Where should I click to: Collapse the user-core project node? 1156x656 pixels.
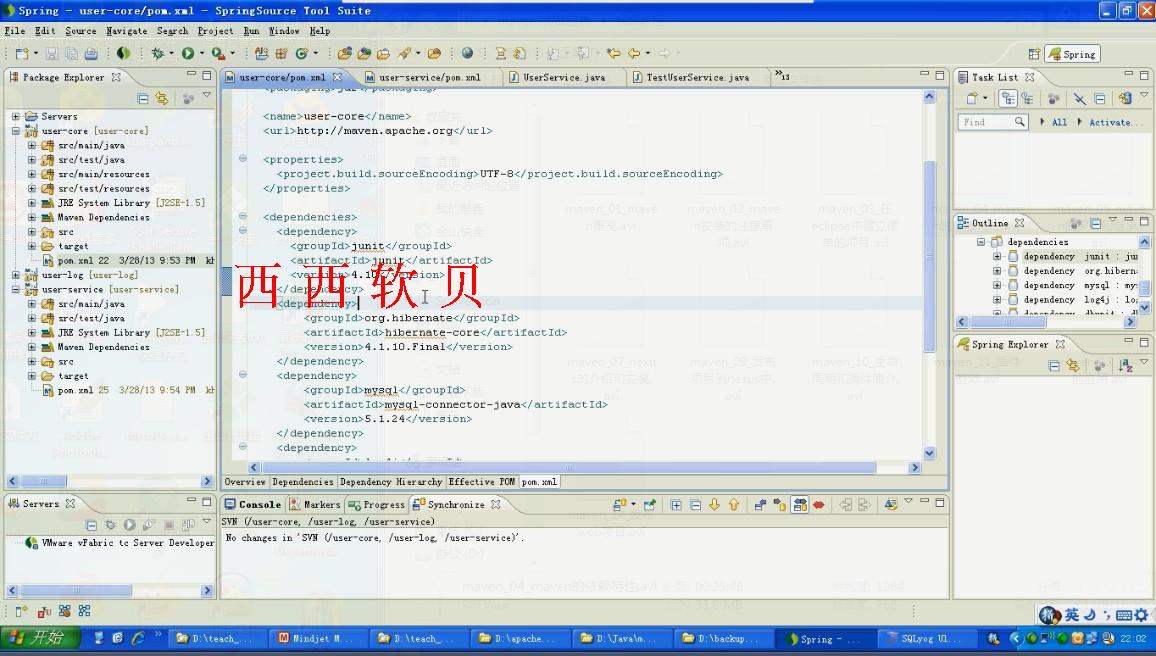tap(15, 130)
